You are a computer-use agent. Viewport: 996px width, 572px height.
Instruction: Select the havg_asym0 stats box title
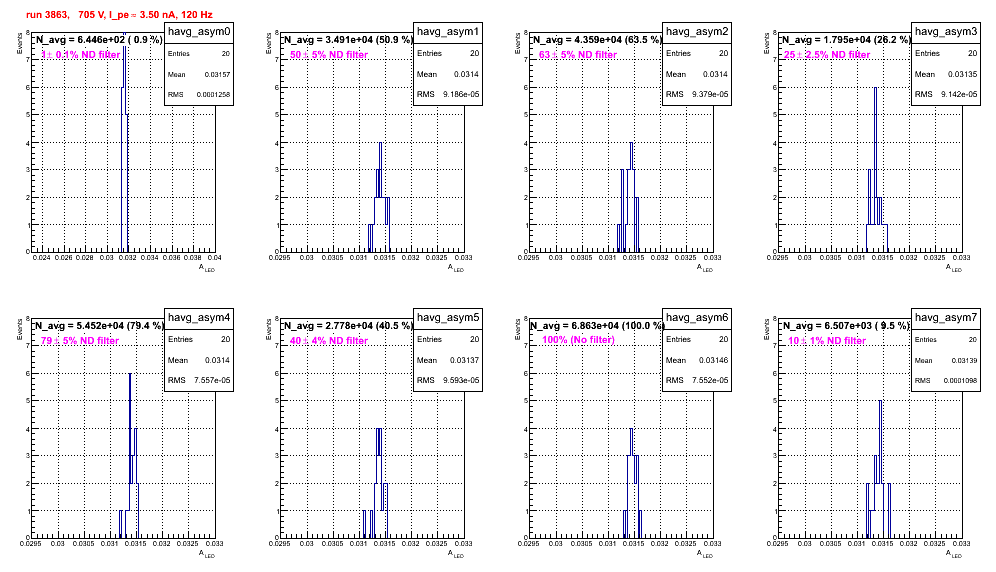(199, 31)
